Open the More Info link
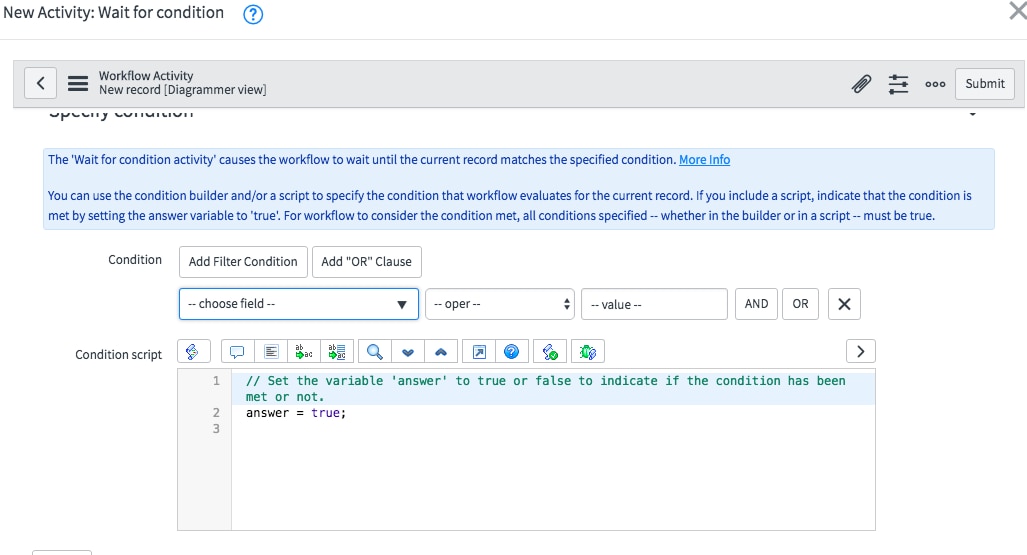Screen dimensions: 1027x555 pos(704,160)
